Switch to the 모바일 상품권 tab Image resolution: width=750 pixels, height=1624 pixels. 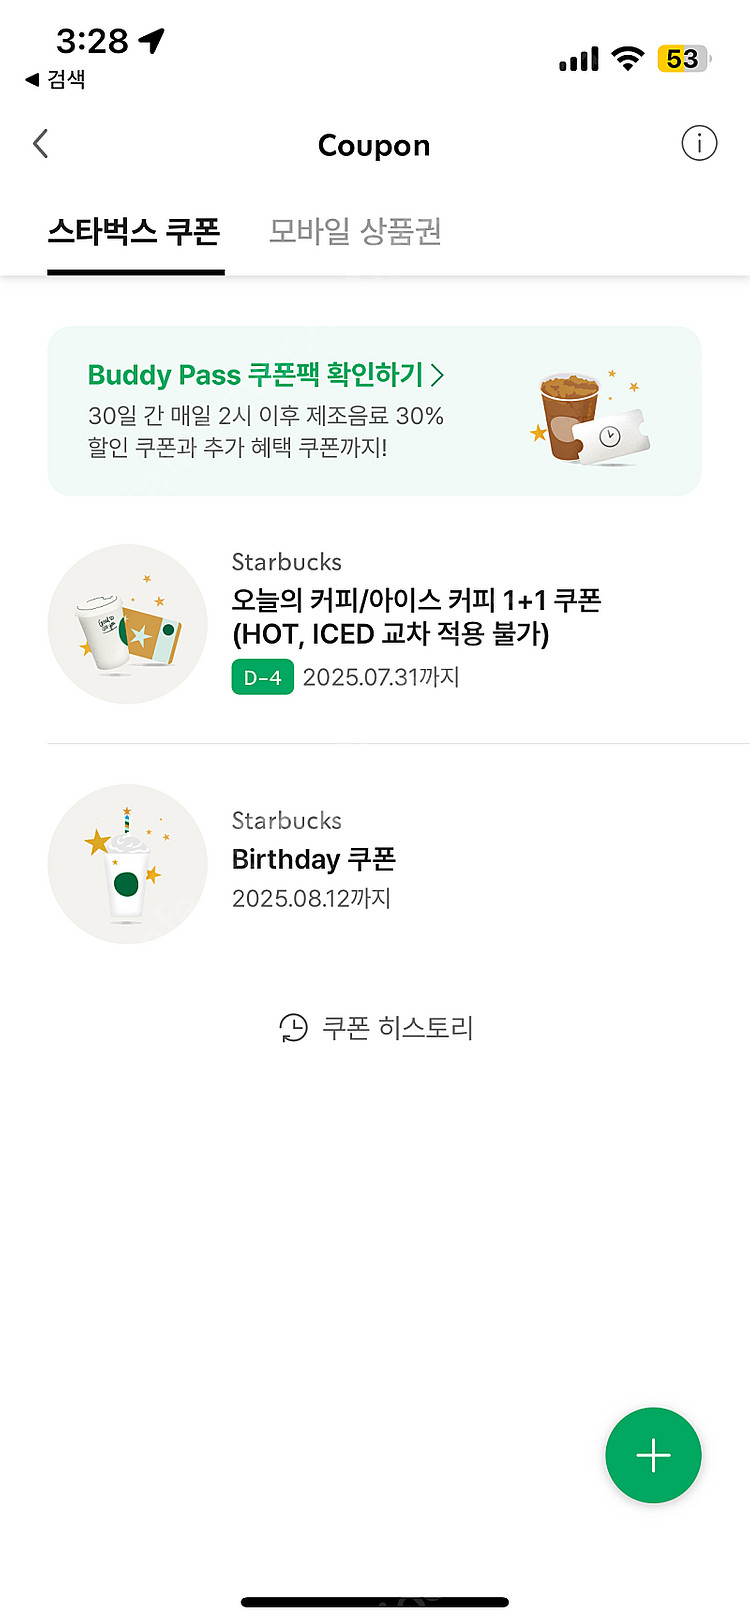(355, 232)
